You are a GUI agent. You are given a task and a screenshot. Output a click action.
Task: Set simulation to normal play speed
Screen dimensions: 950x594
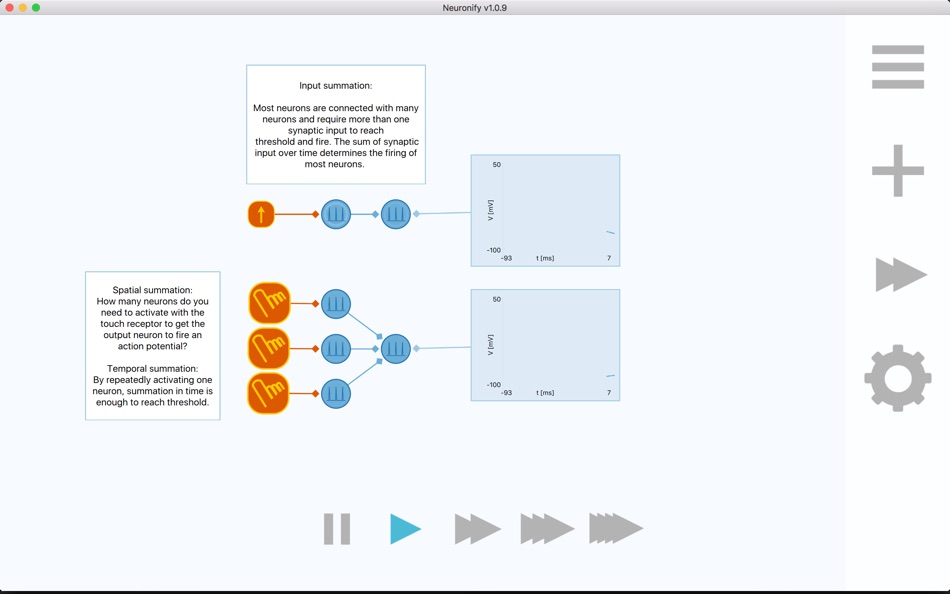click(405, 529)
